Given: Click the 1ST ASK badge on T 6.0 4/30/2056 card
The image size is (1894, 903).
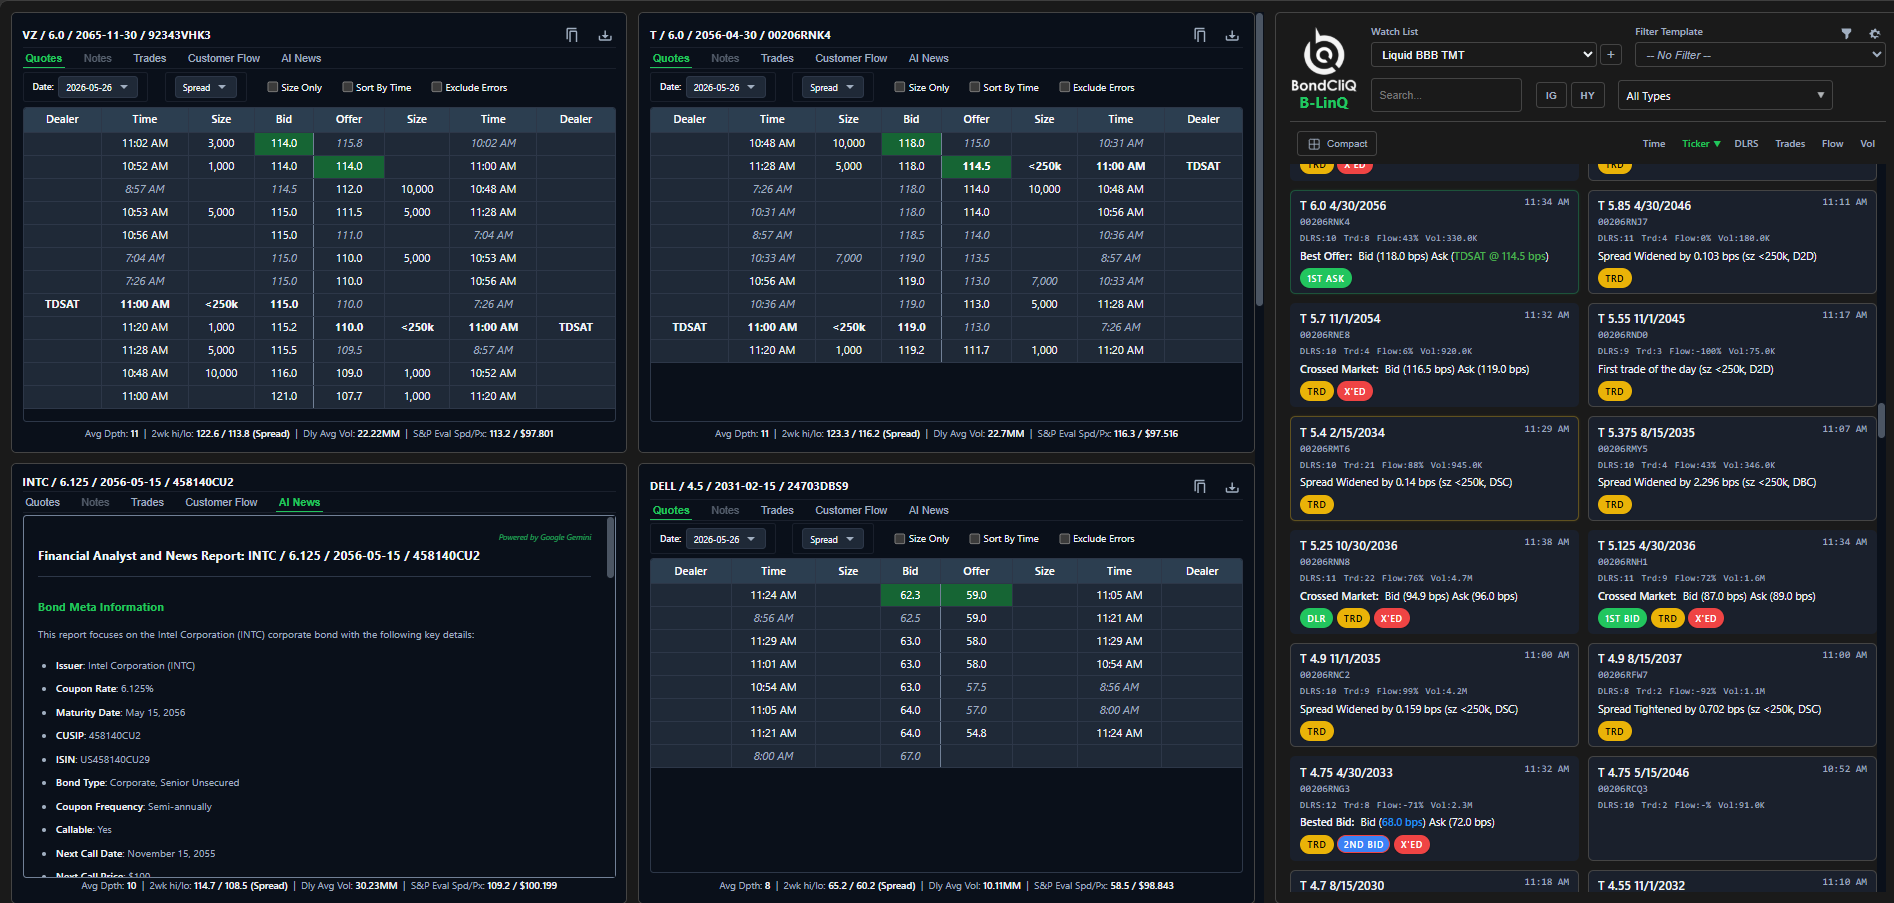Looking at the screenshot, I should click(x=1325, y=278).
